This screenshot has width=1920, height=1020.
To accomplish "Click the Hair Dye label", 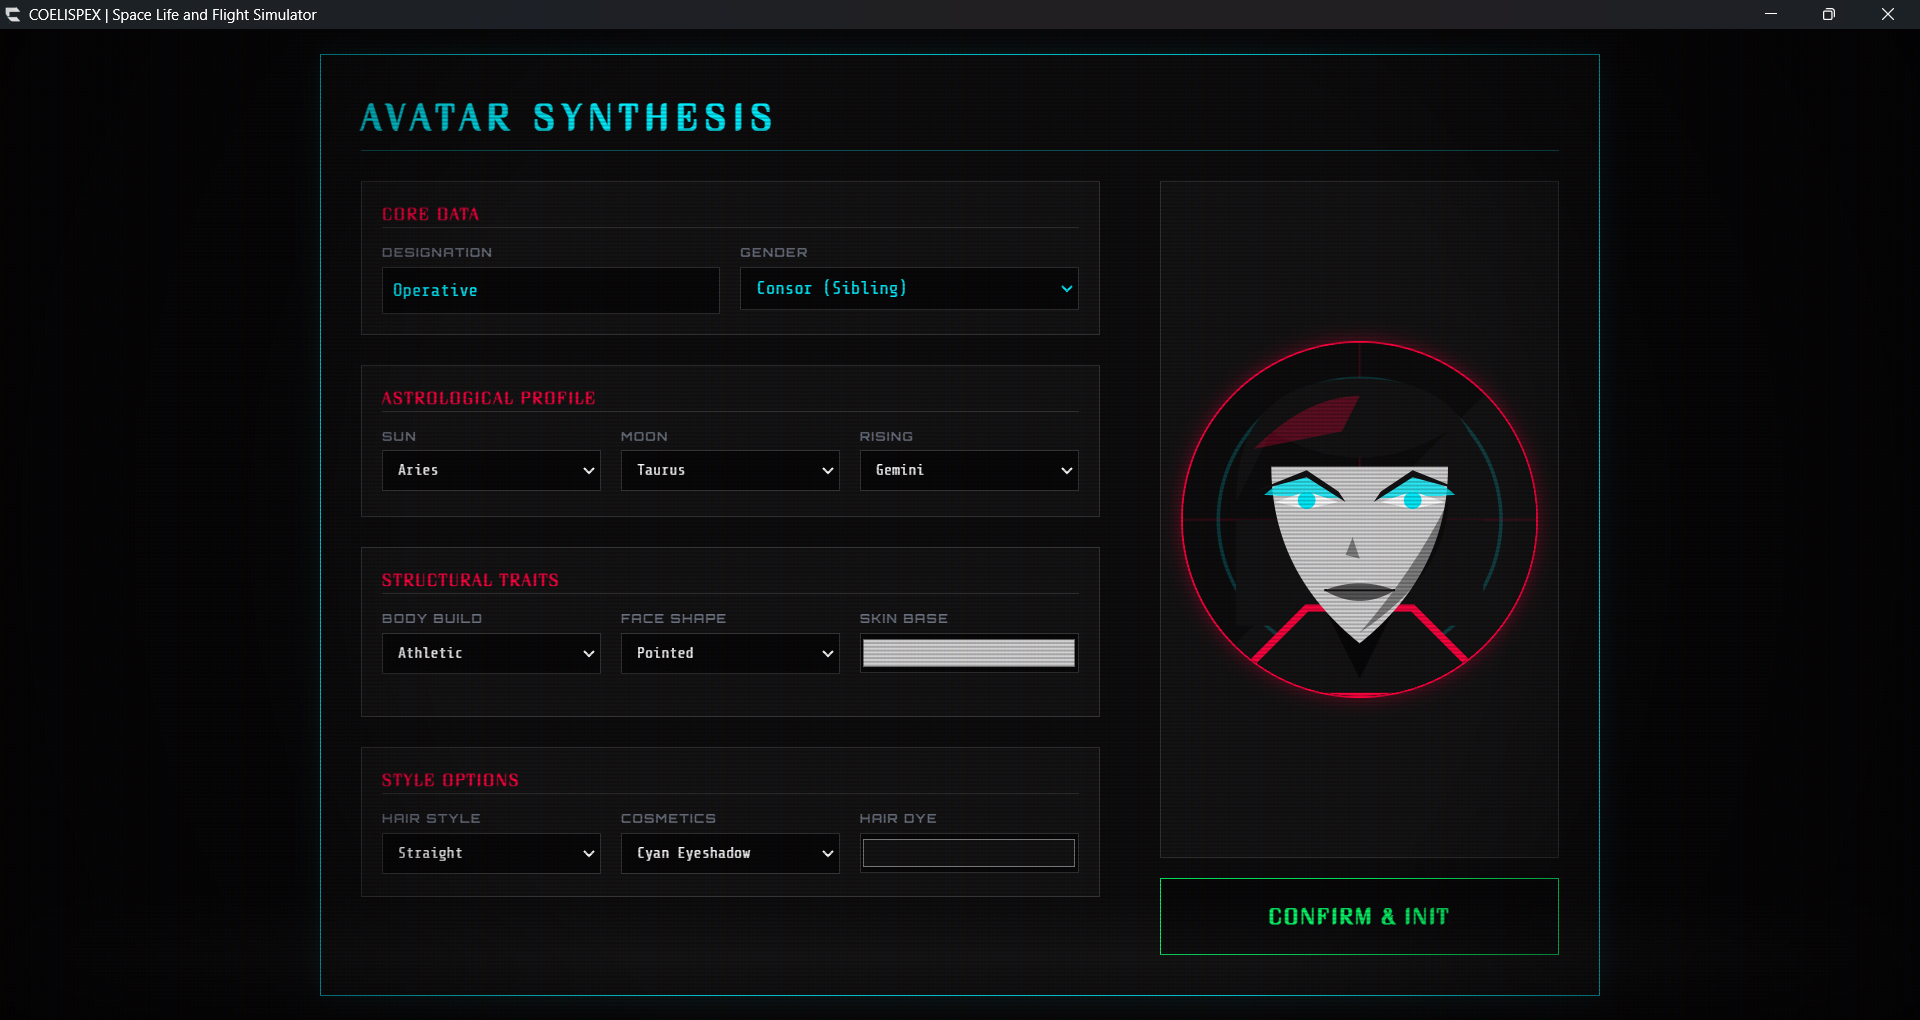I will click(898, 819).
